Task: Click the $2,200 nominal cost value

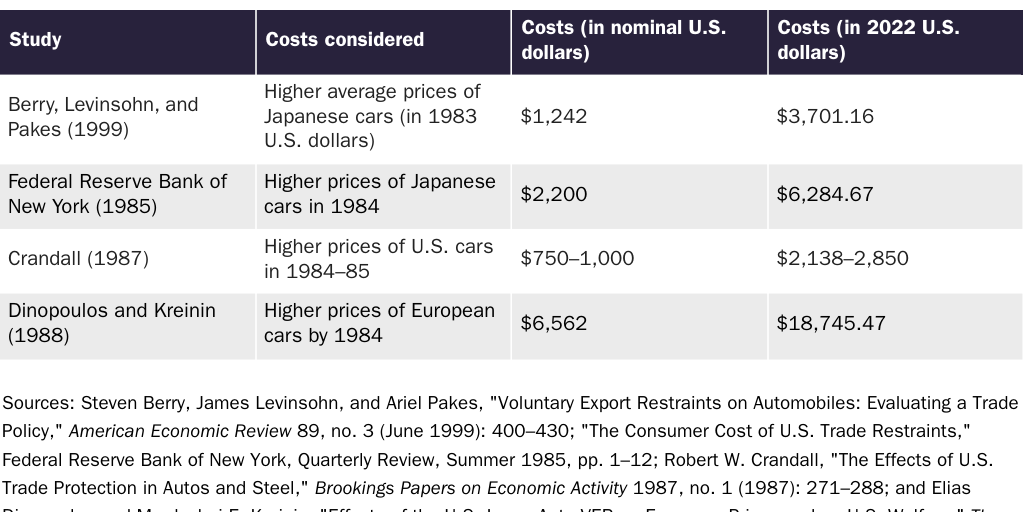Action: coord(554,194)
